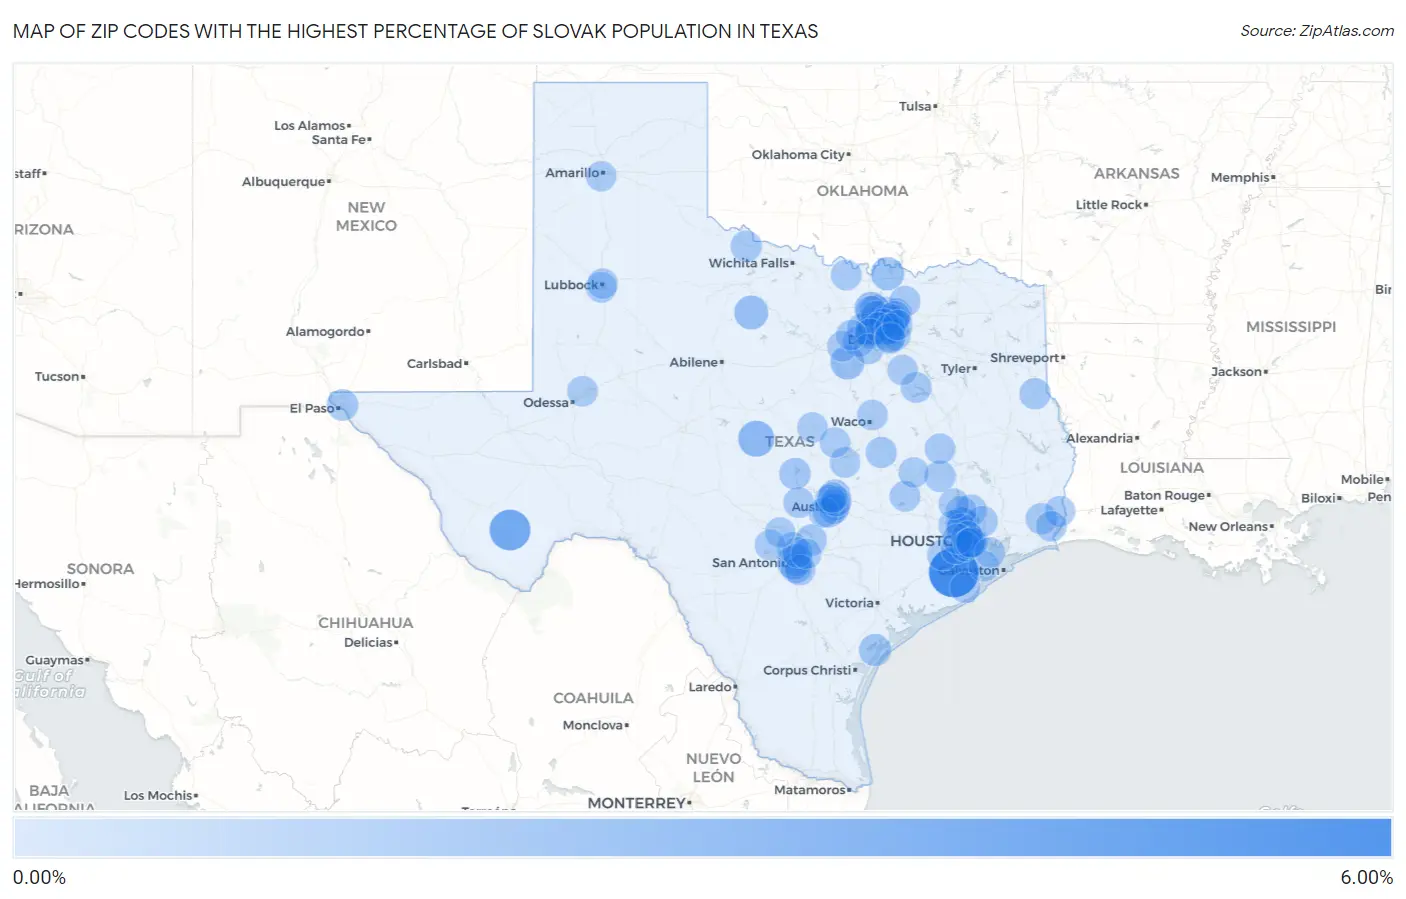Screen dimensions: 1406x899
Task: Click the bubble marker near Odessa
Action: tap(582, 391)
